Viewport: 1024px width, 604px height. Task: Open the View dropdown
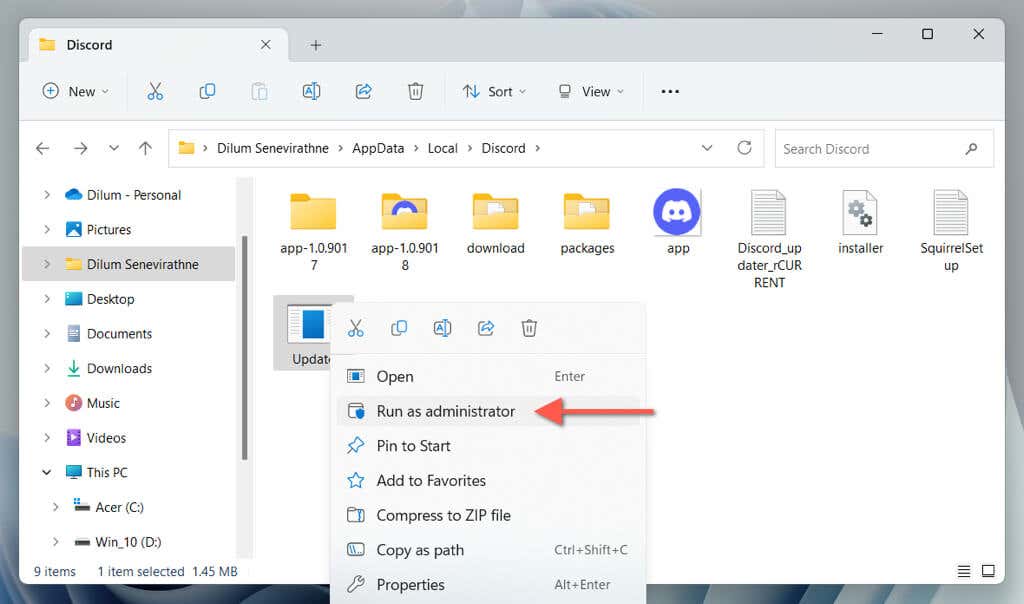coord(590,91)
